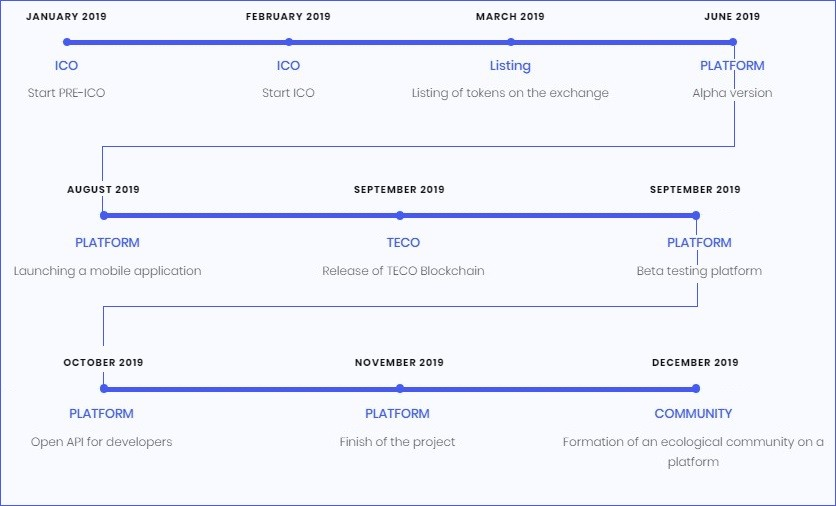Click the 'Finish of the project' description
The image size is (836, 506).
(x=397, y=442)
